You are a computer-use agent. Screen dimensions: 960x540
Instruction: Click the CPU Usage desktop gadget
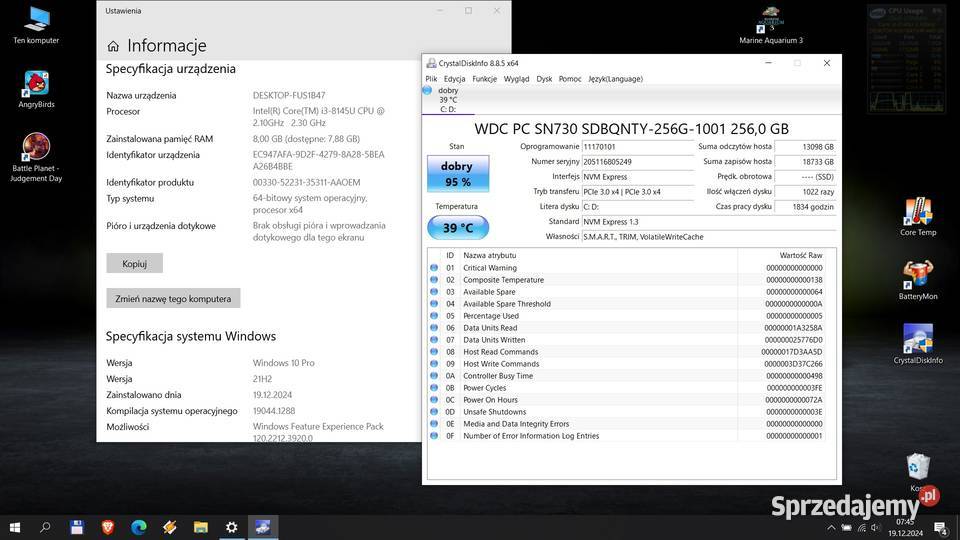tap(907, 59)
